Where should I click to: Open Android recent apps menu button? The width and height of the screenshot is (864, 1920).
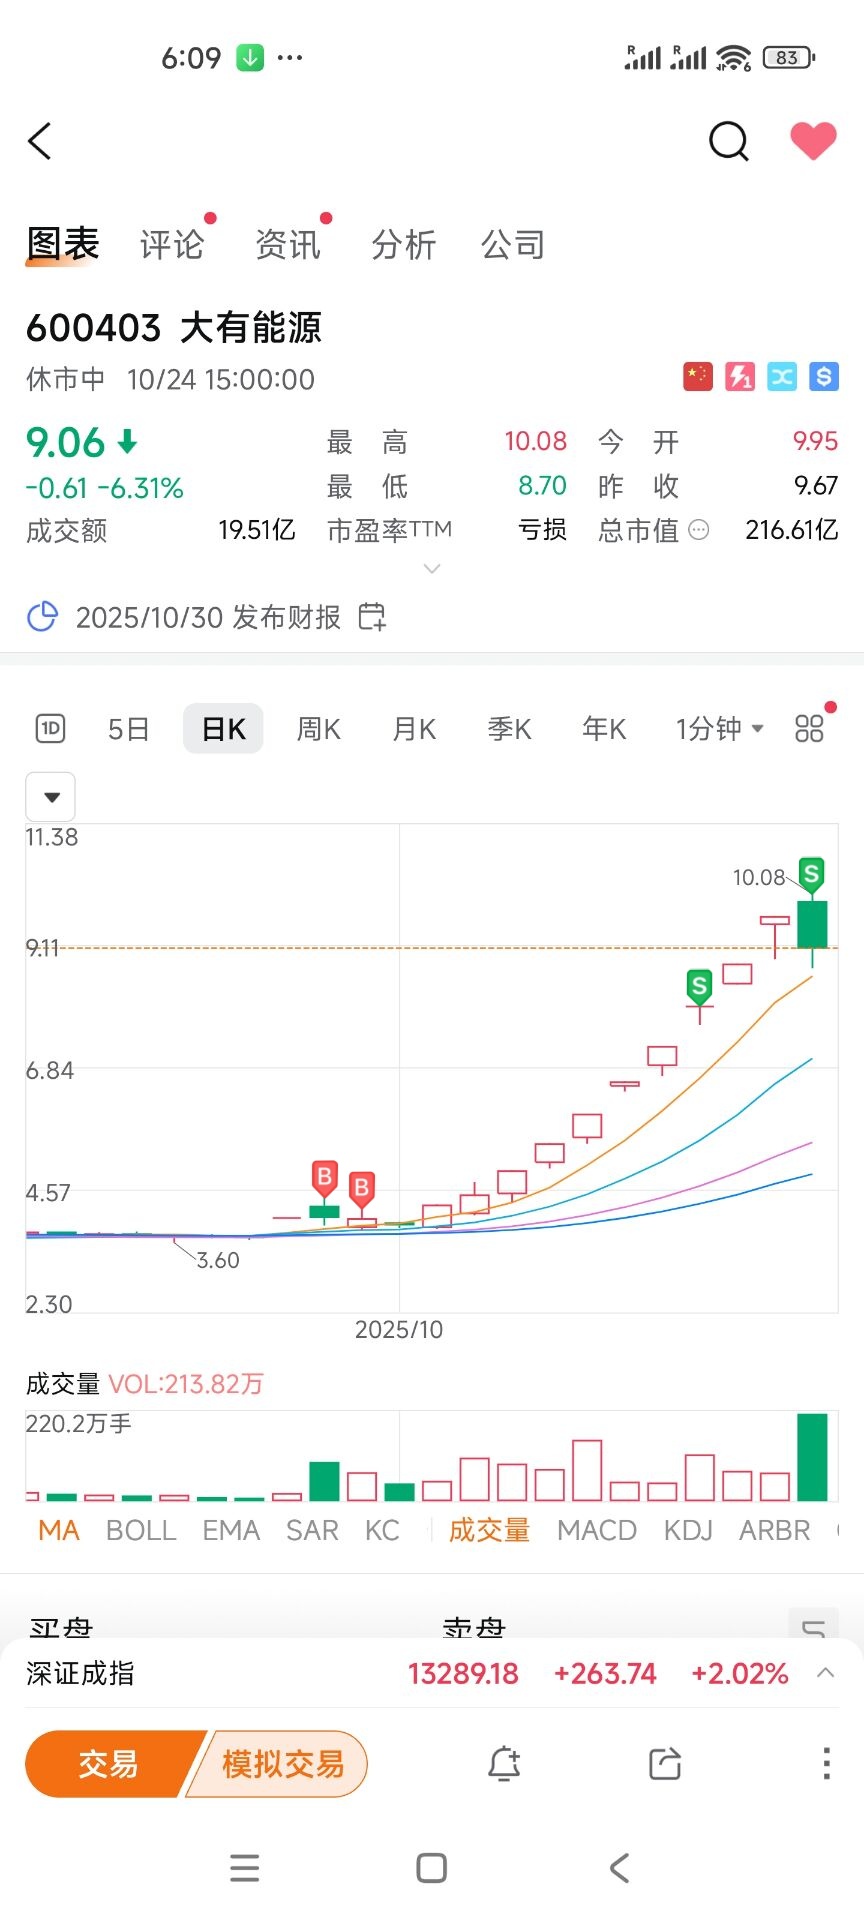coord(244,1868)
